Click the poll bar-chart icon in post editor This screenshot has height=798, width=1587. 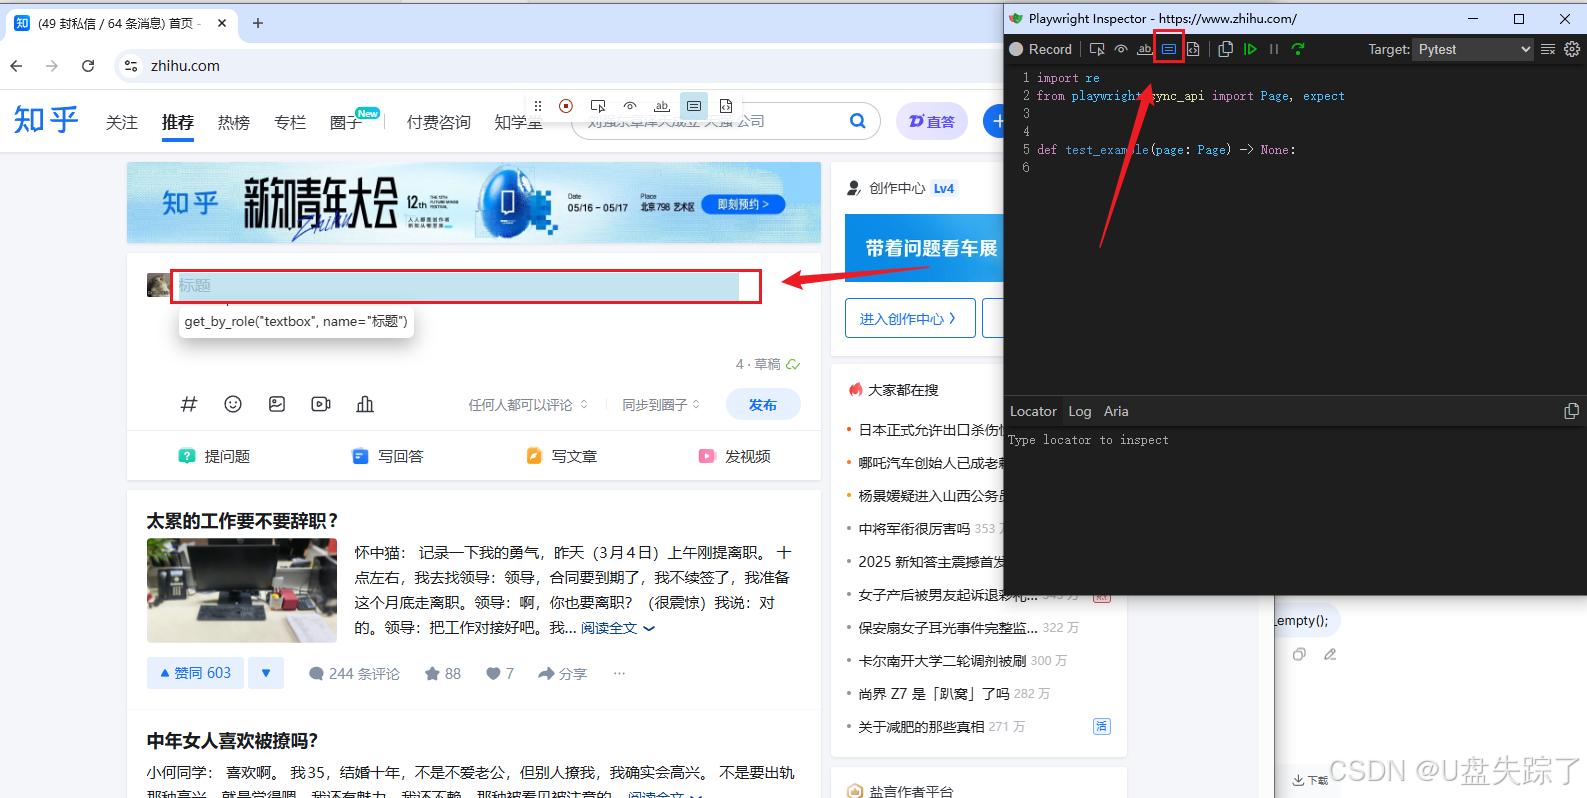[365, 404]
